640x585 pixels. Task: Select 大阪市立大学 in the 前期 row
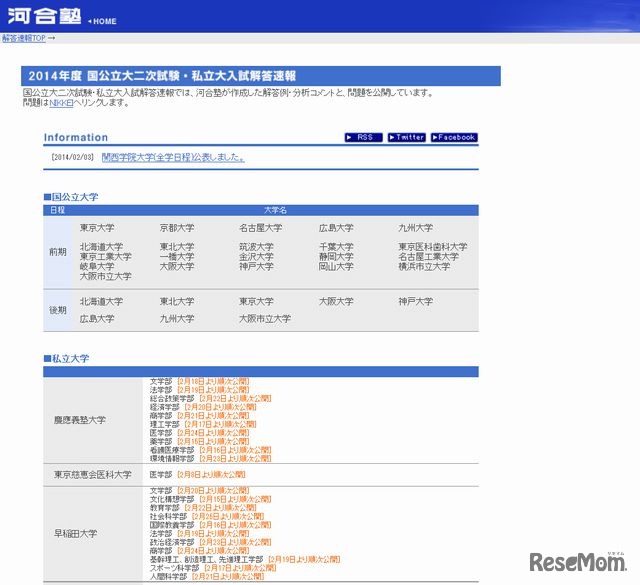(106, 276)
